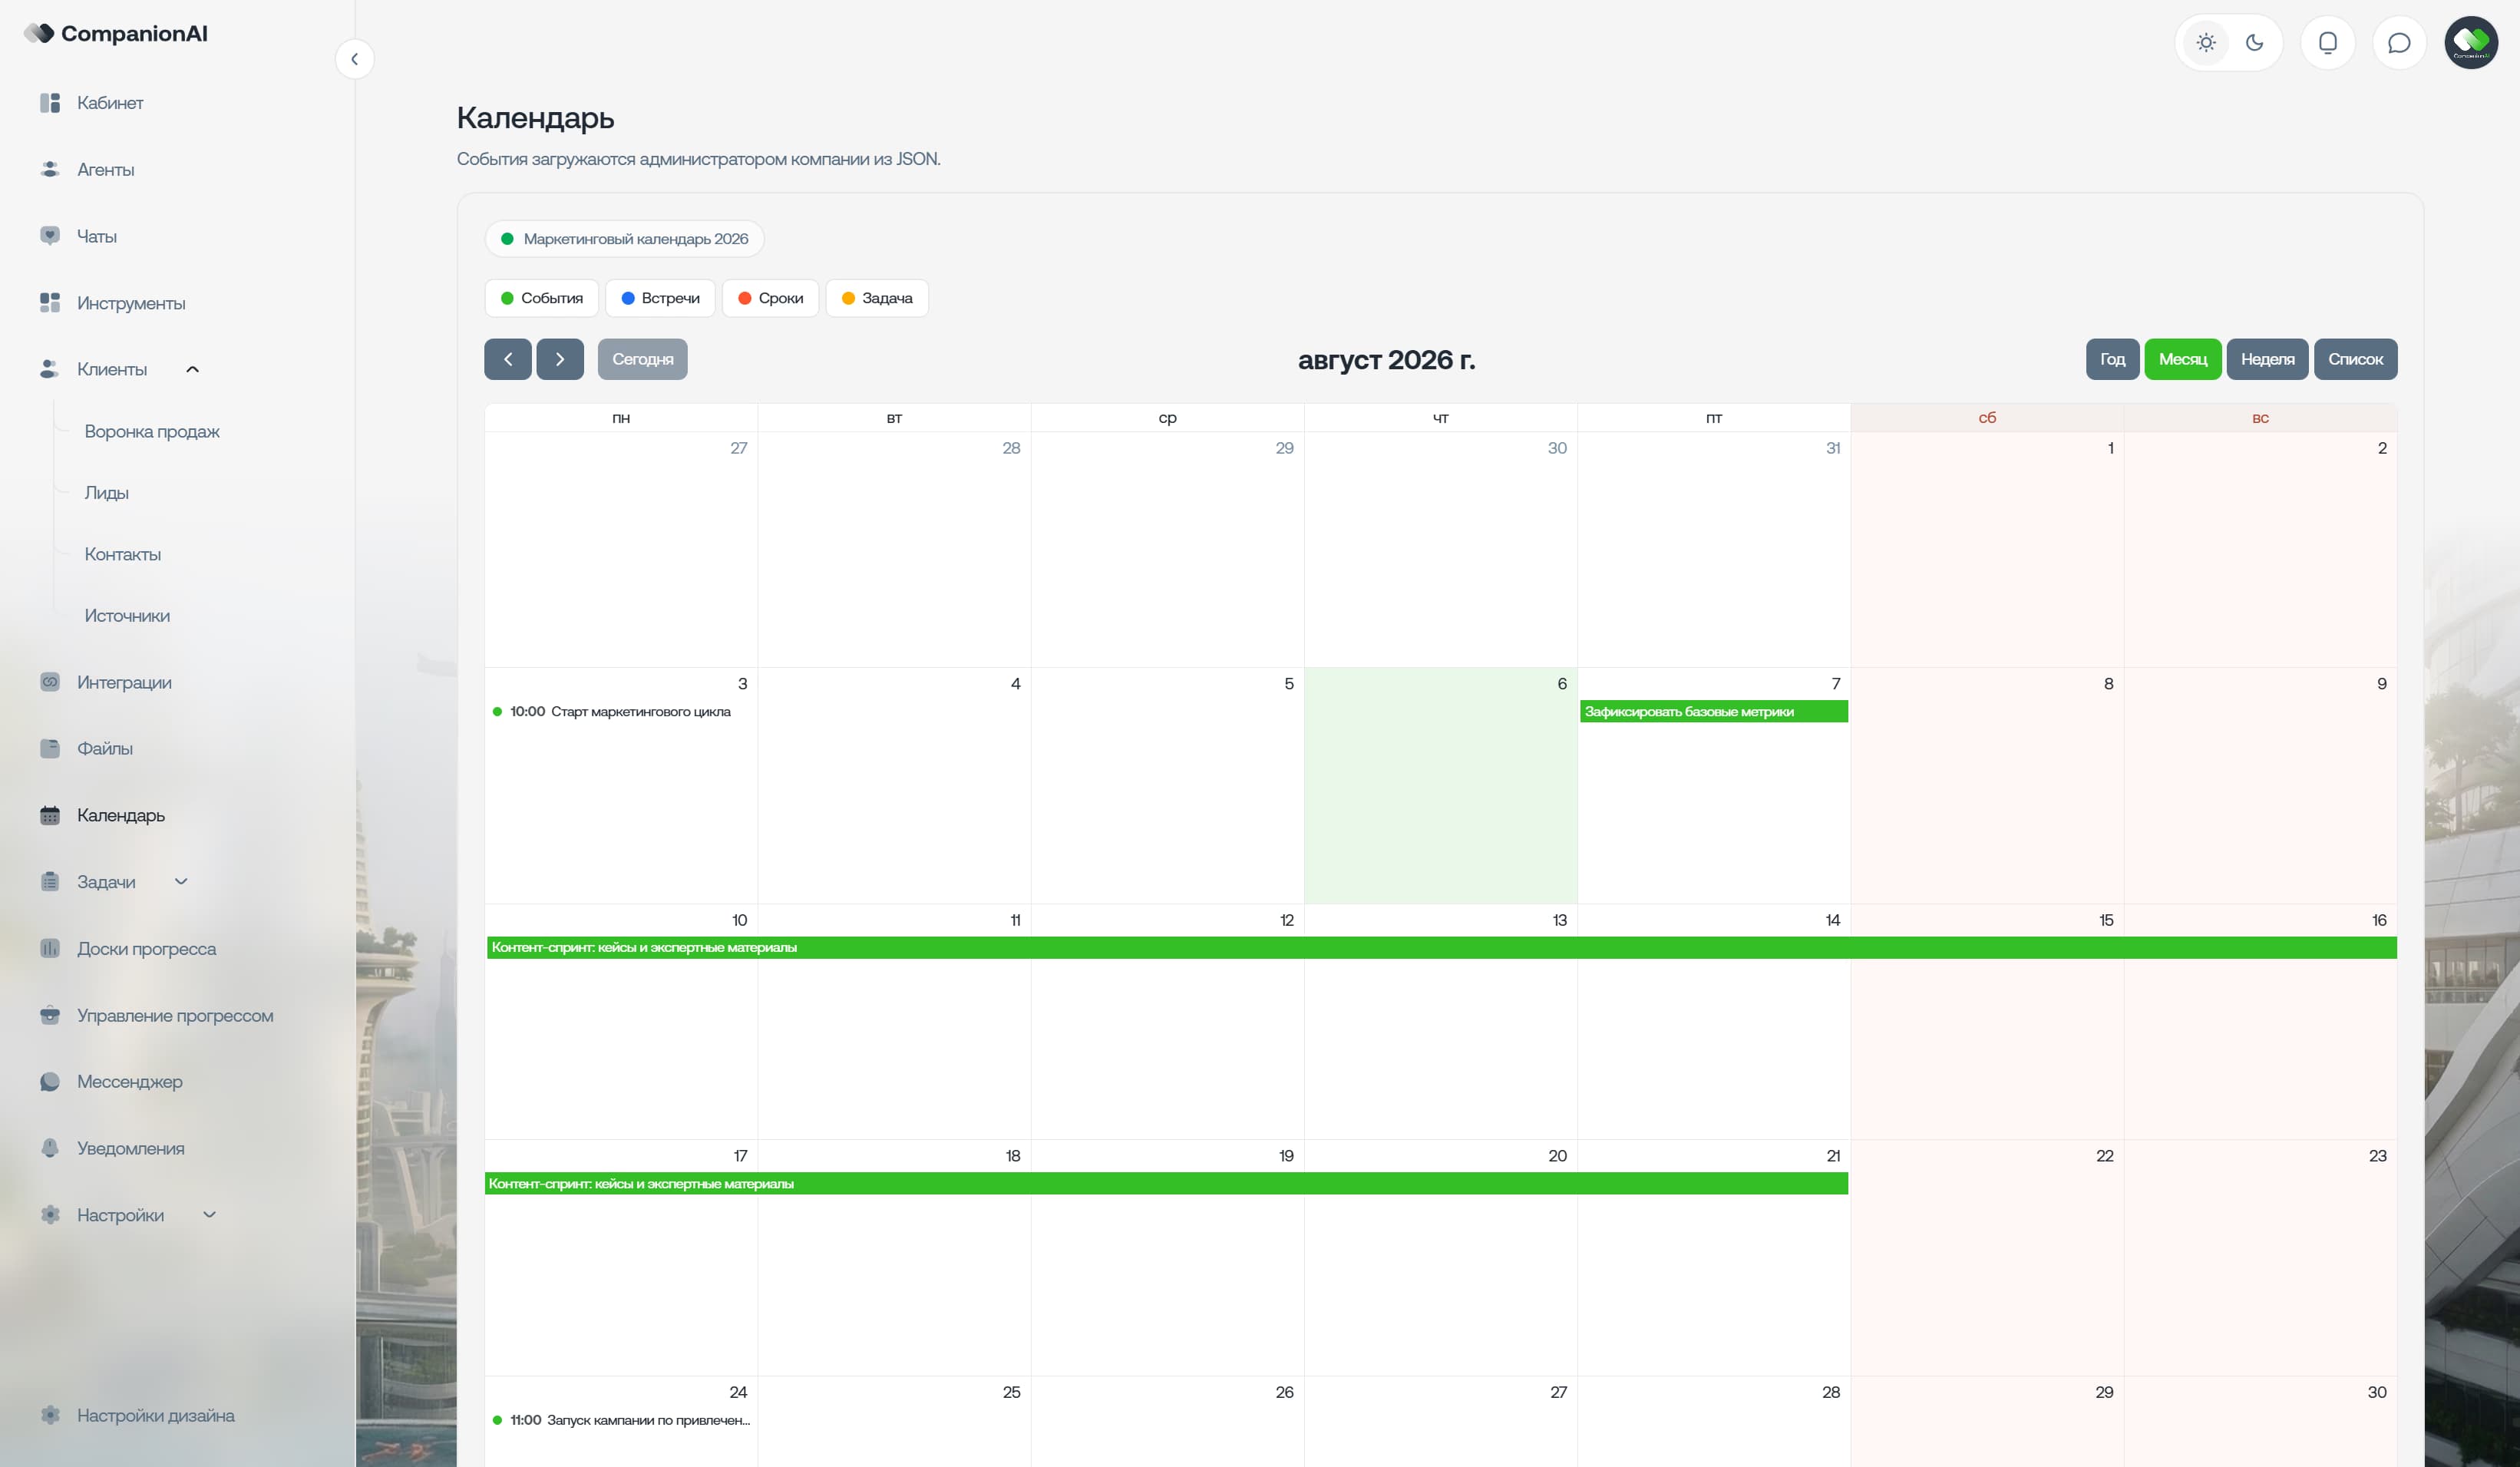The height and width of the screenshot is (1467, 2520).
Task: Open the chat bubble in top bar
Action: tap(2399, 43)
